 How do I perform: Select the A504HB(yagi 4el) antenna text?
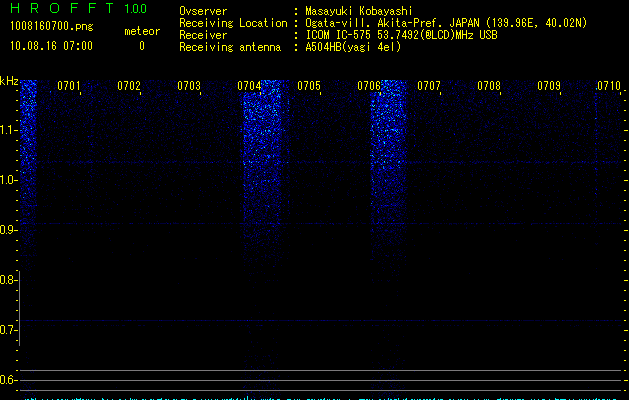click(353, 47)
